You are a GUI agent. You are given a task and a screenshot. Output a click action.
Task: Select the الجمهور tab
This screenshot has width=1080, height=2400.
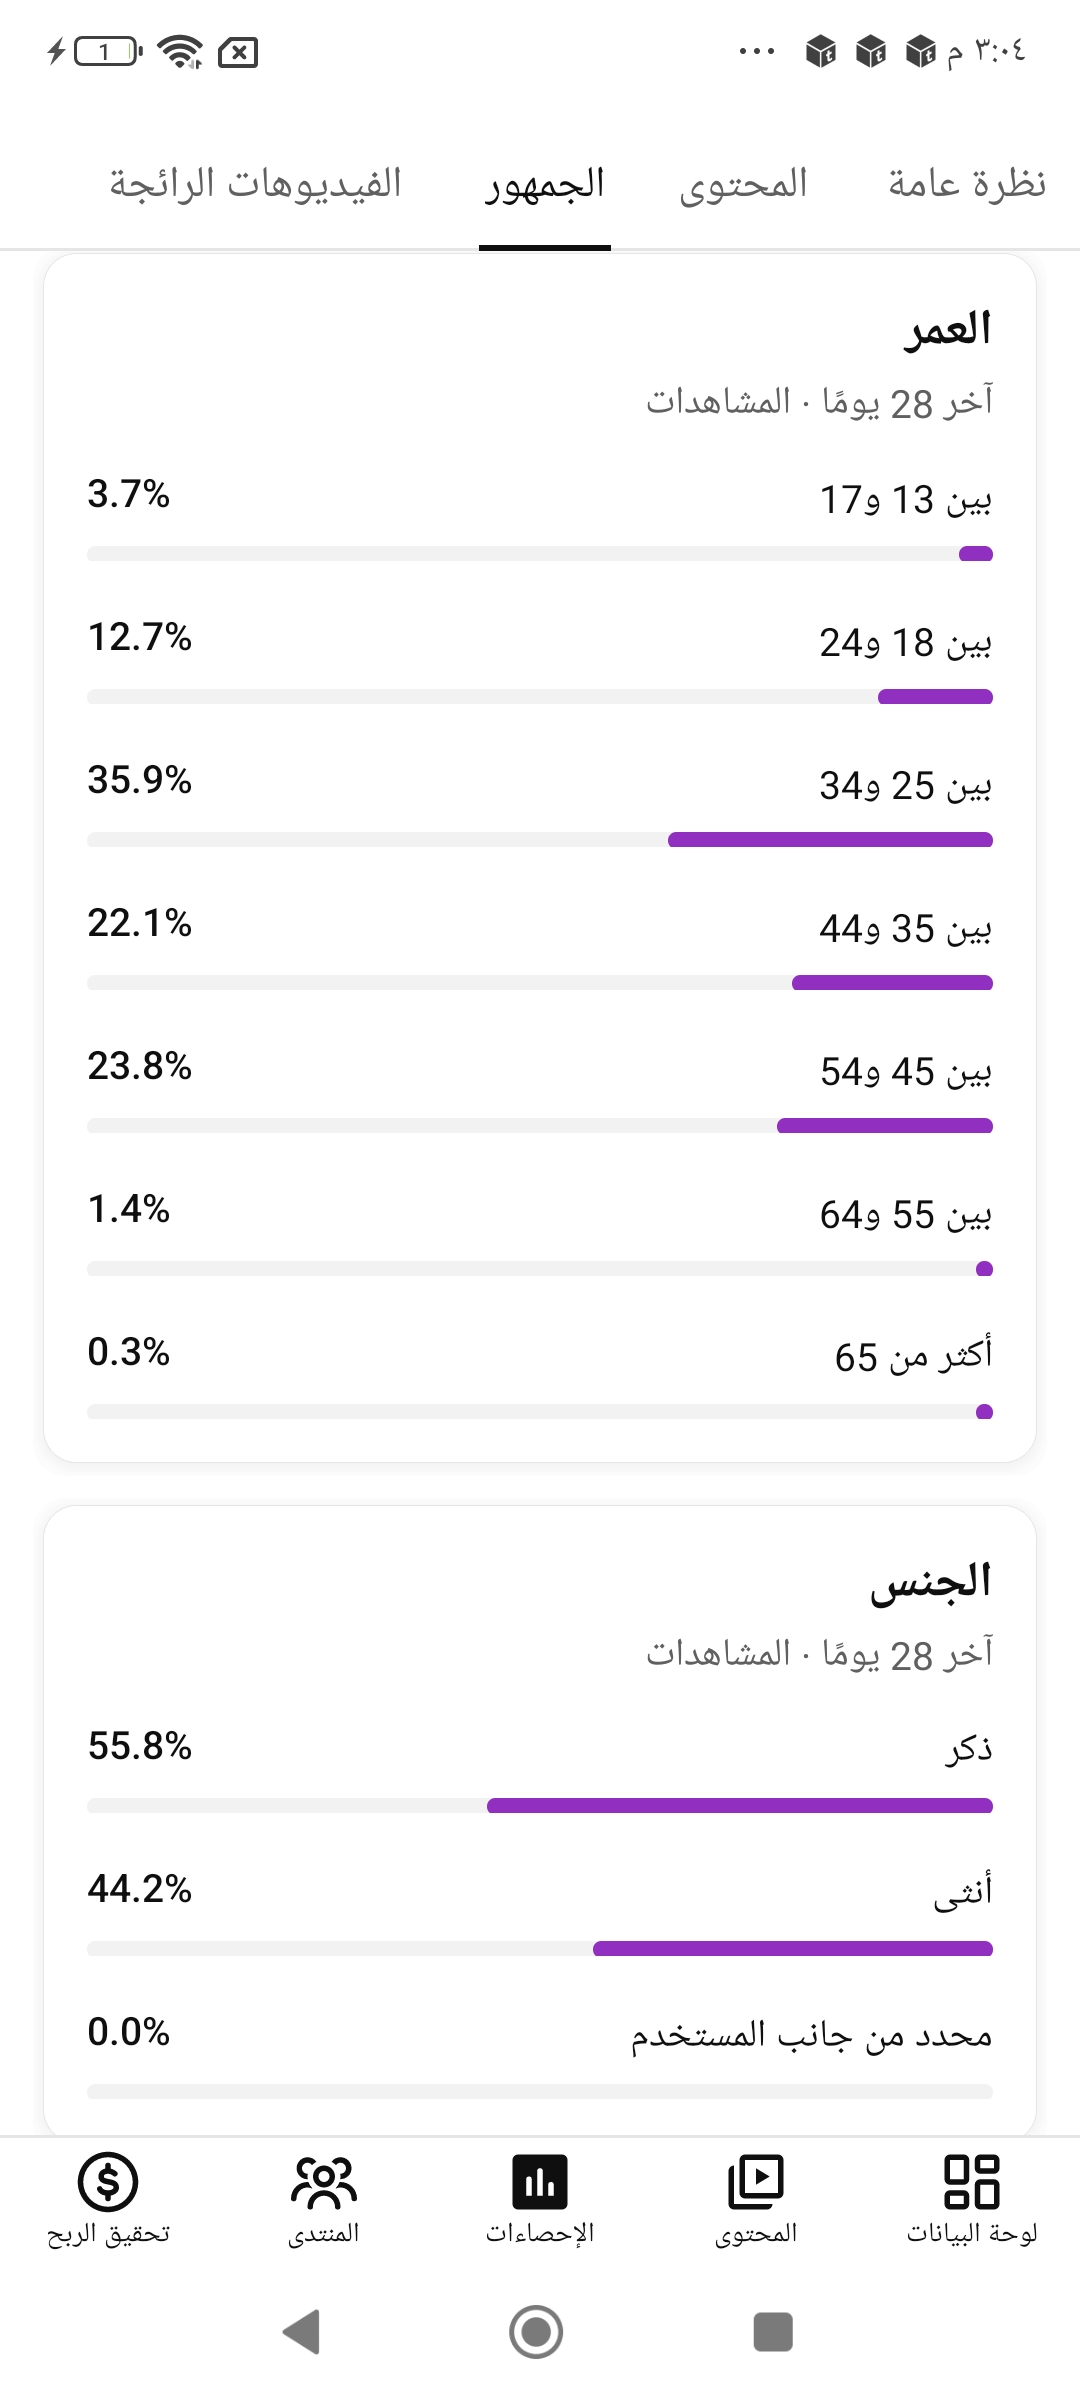tap(545, 184)
